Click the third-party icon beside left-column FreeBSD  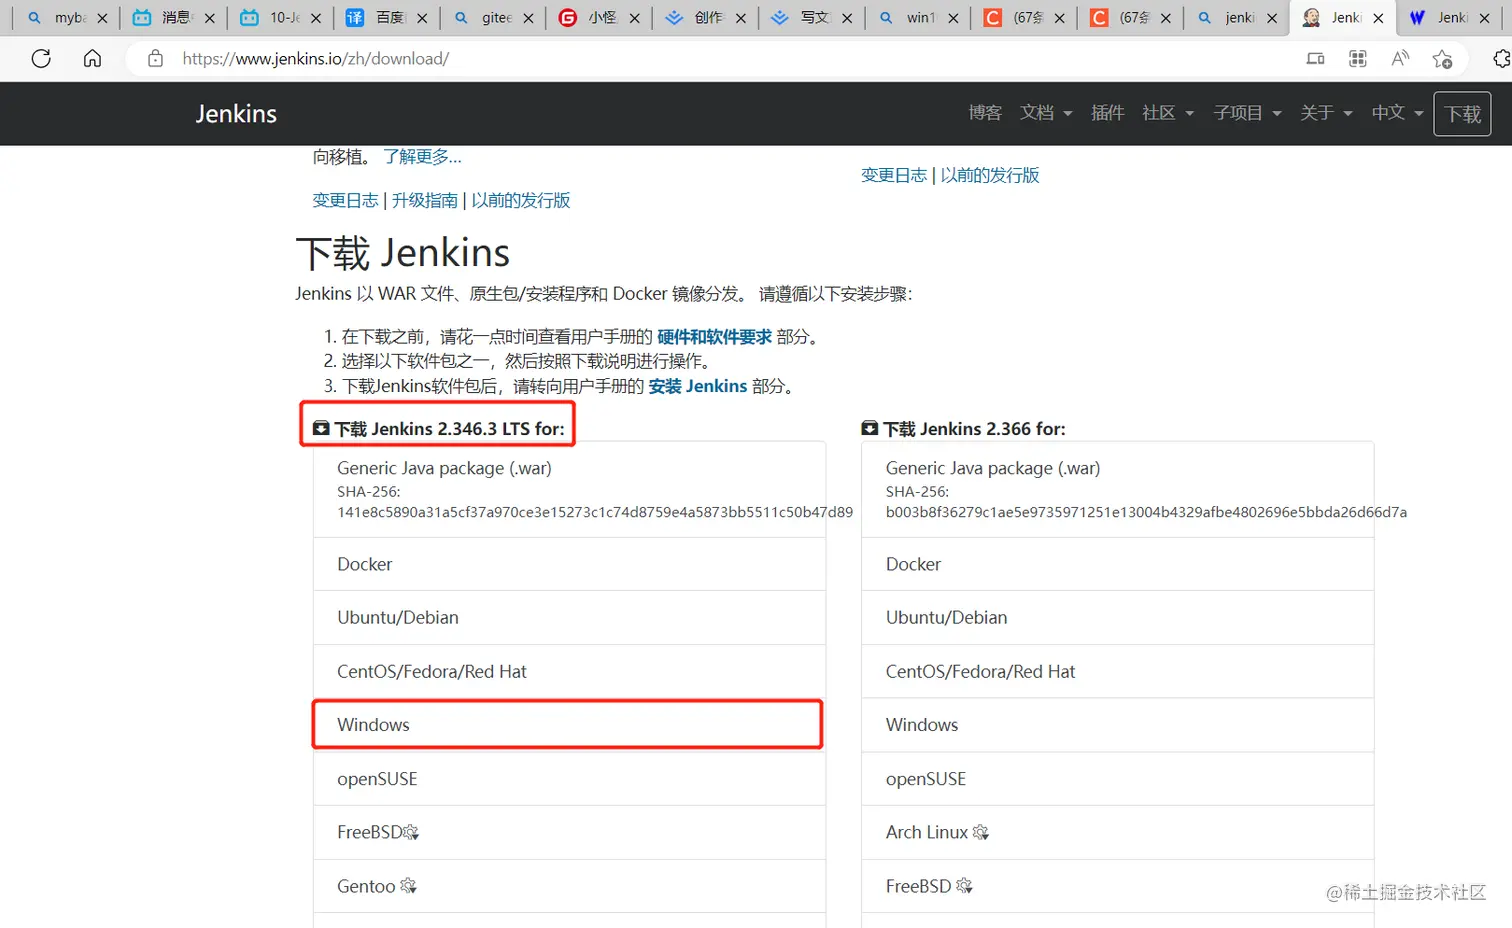411,832
